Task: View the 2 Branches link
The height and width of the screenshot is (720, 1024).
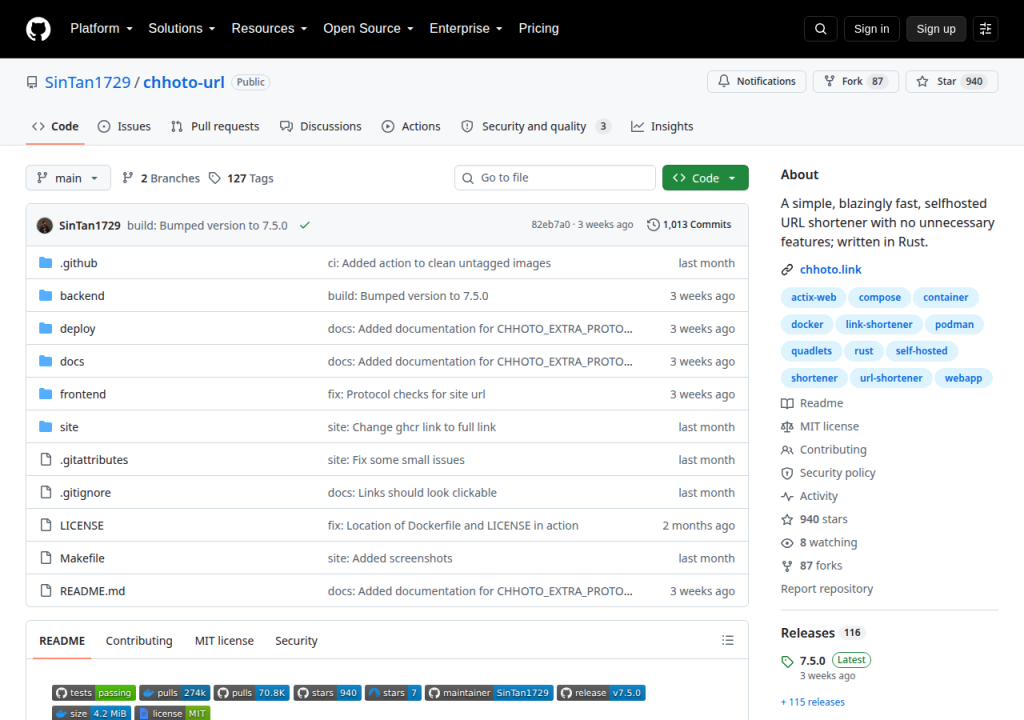Action: [x=161, y=178]
